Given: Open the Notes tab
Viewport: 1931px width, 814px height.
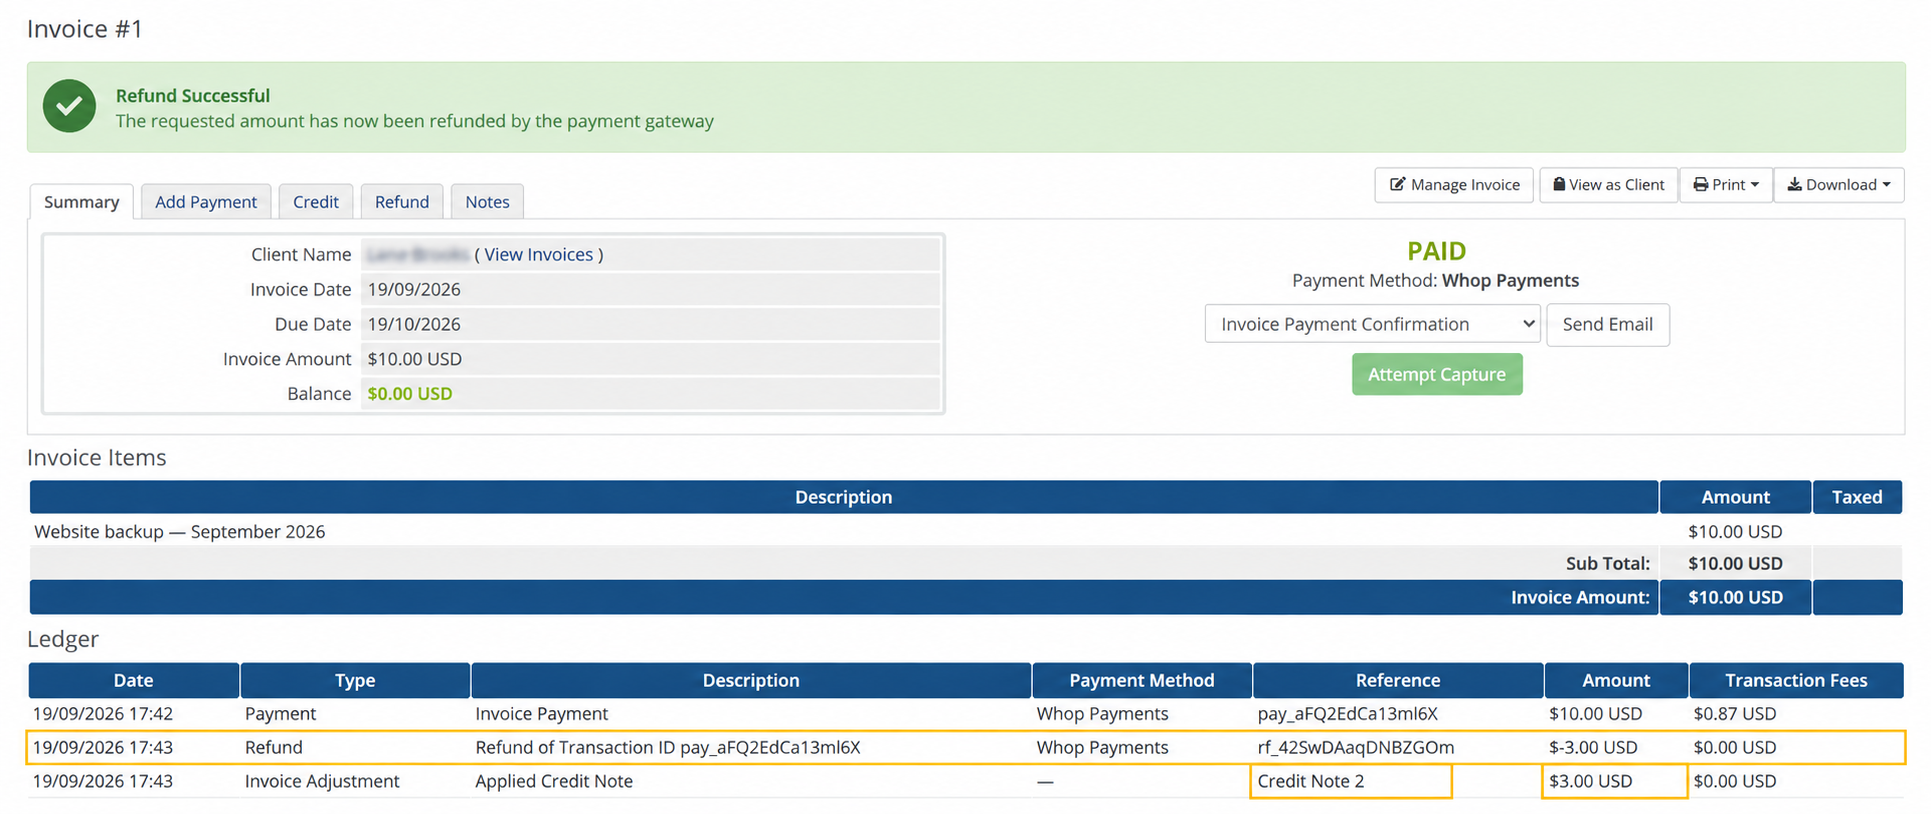Looking at the screenshot, I should pos(487,202).
